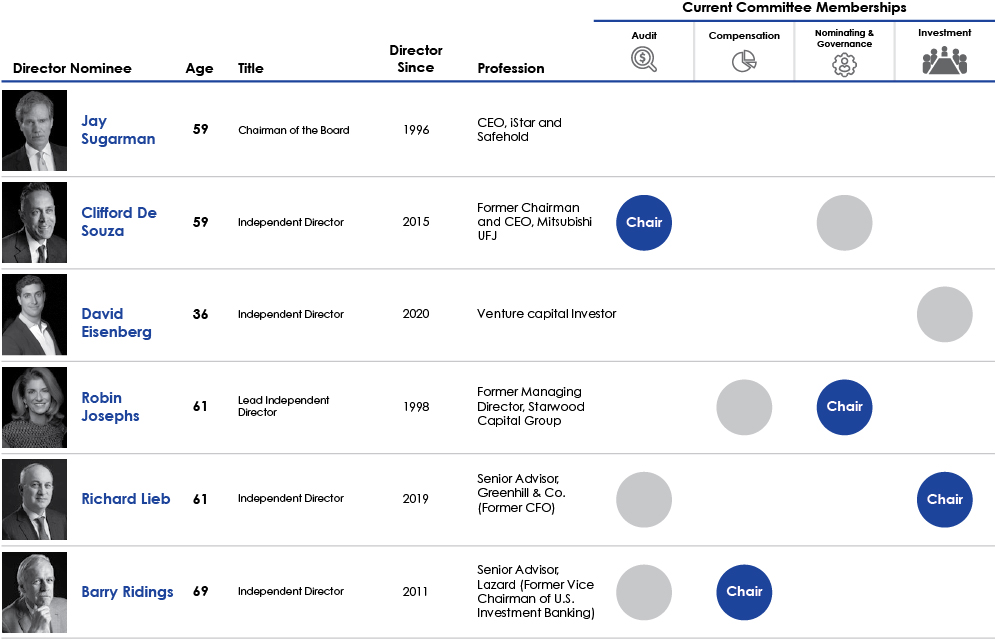Click the Nominating & Governance gear icon
The height and width of the screenshot is (640, 996).
click(x=844, y=65)
